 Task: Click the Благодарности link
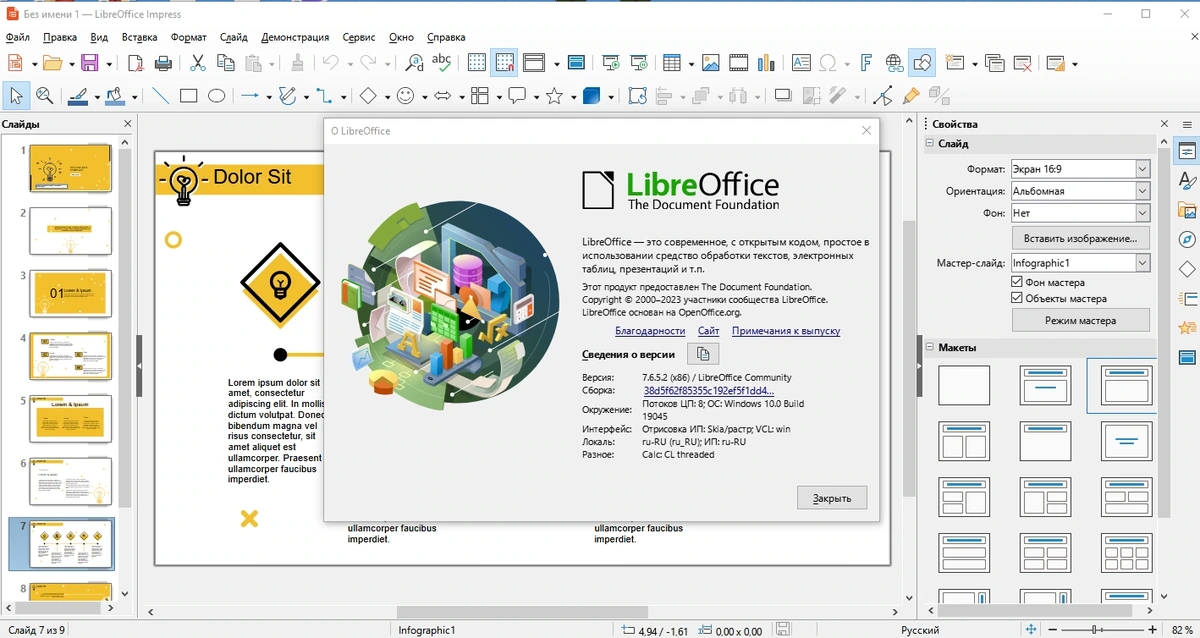coord(650,331)
